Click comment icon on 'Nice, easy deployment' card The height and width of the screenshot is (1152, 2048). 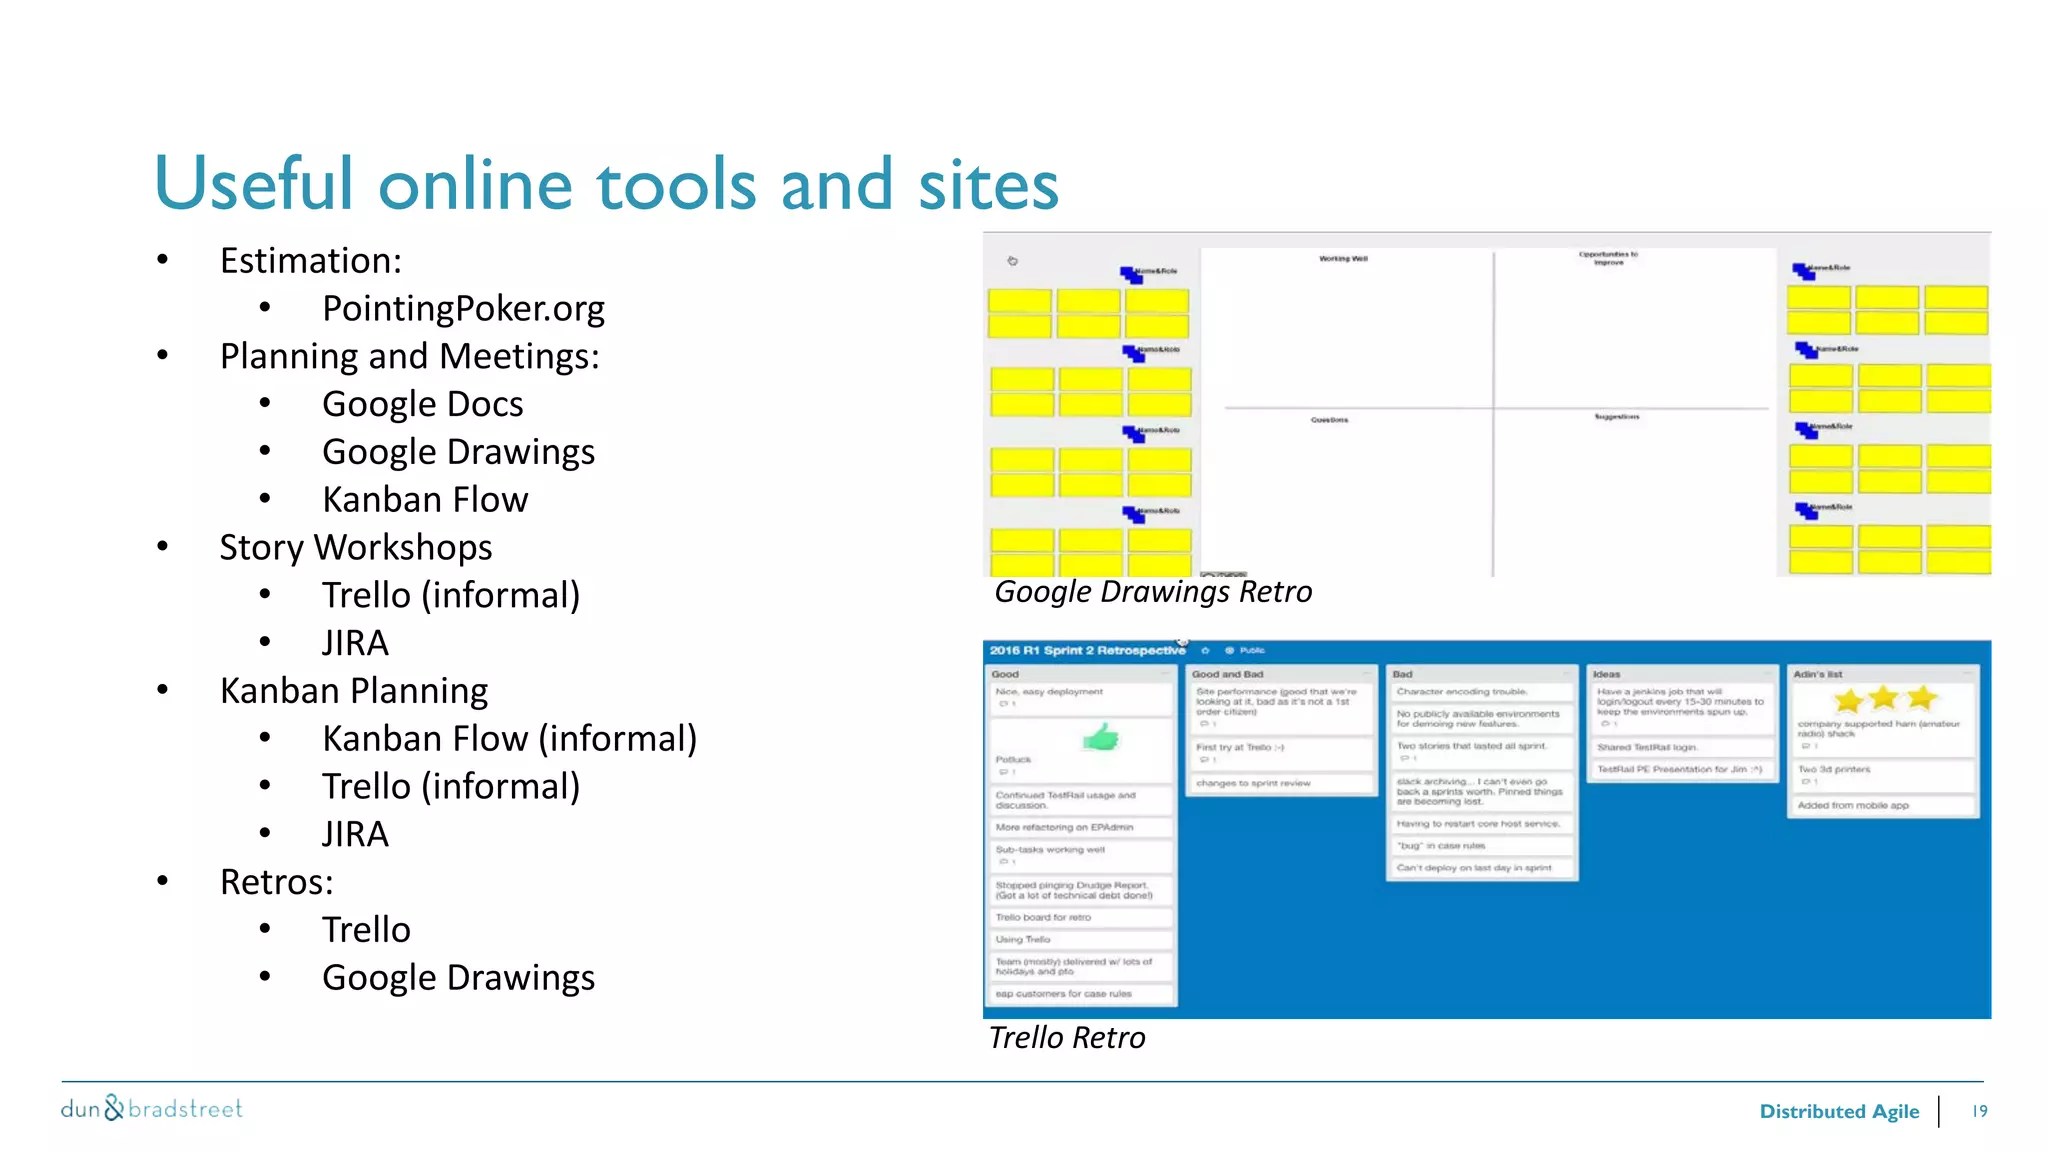coord(1003,704)
